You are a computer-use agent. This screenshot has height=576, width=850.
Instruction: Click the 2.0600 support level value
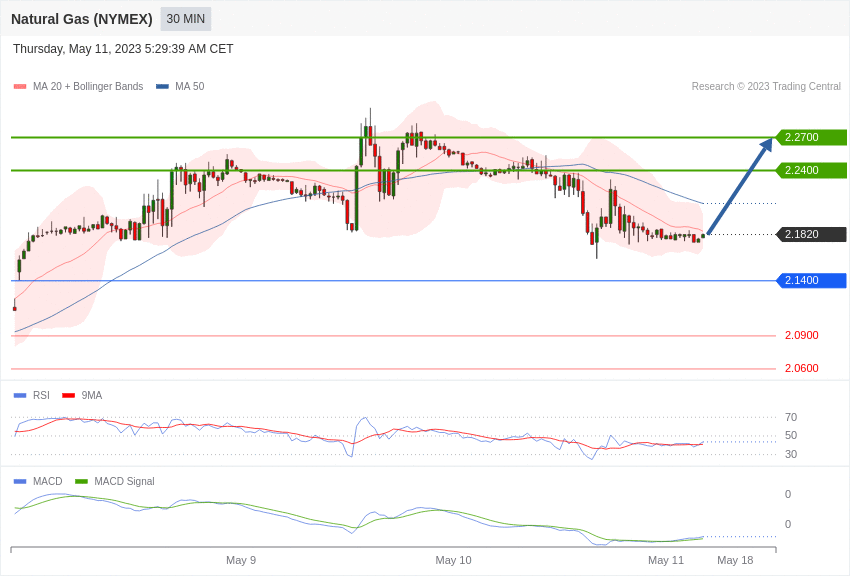pos(802,368)
